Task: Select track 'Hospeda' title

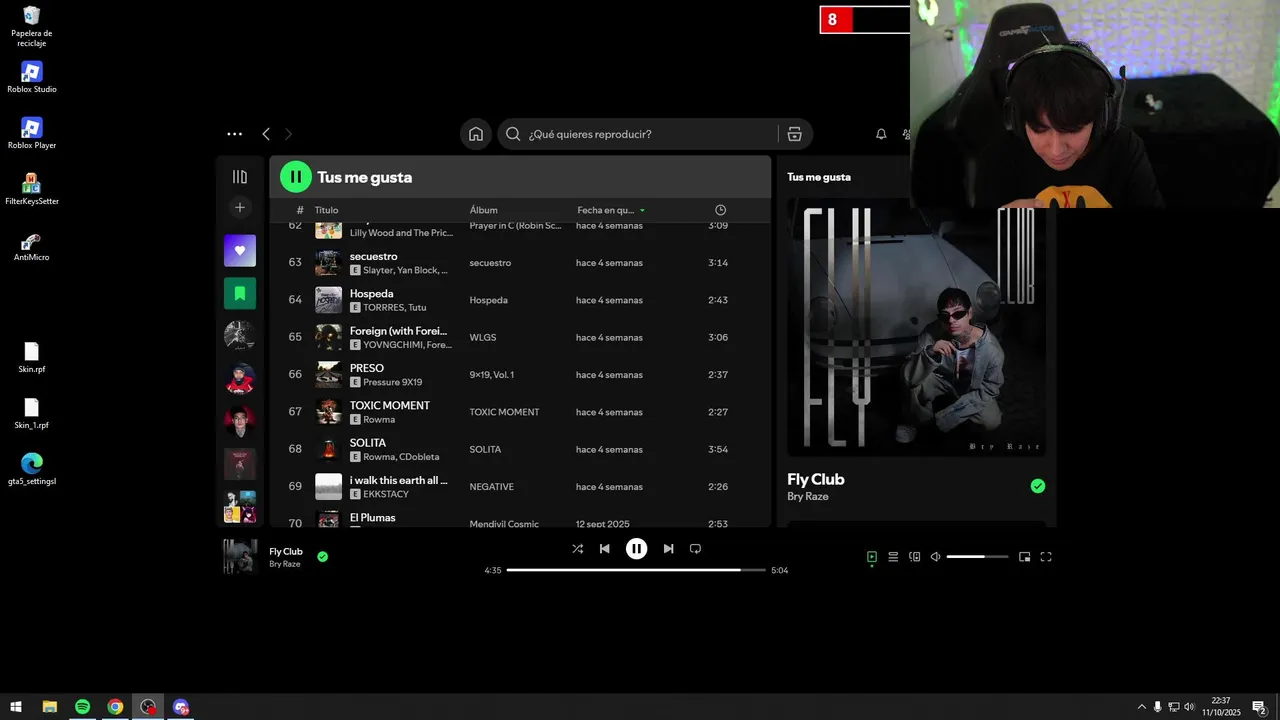Action: point(371,294)
